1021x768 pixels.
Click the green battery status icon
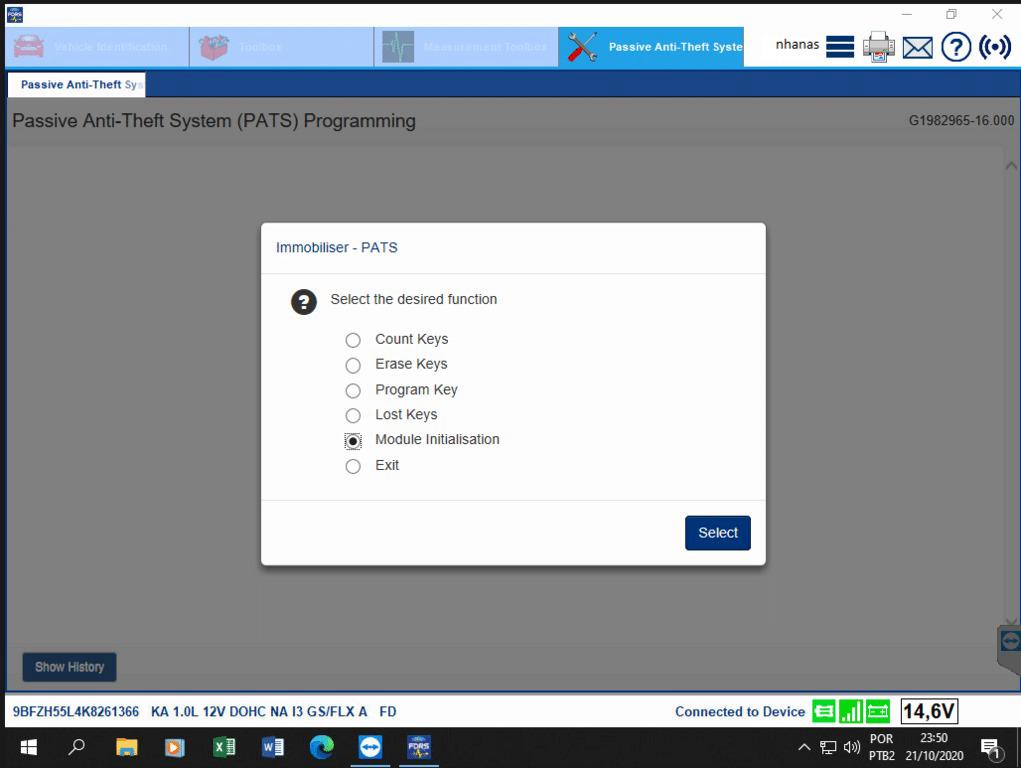[x=878, y=712]
